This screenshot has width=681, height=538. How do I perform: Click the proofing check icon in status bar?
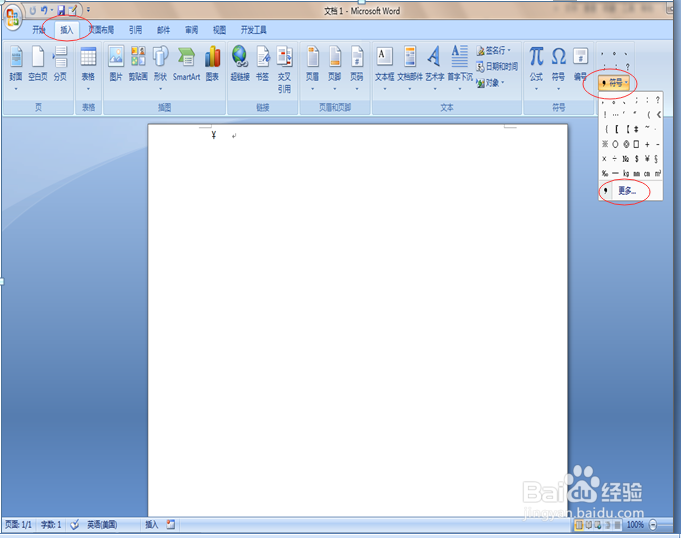(75, 525)
